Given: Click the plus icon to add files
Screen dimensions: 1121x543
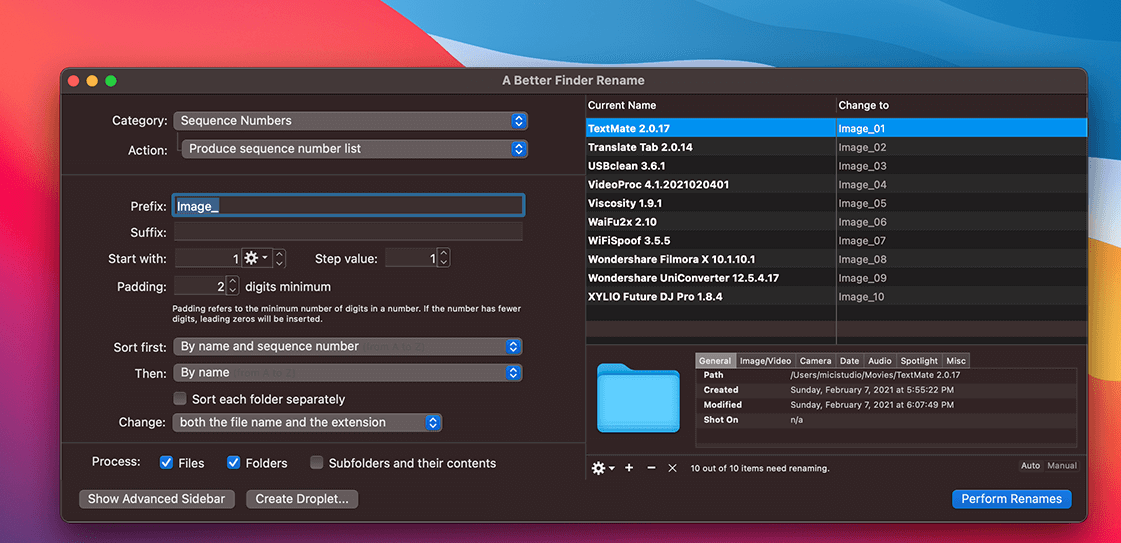Looking at the screenshot, I should [x=629, y=468].
